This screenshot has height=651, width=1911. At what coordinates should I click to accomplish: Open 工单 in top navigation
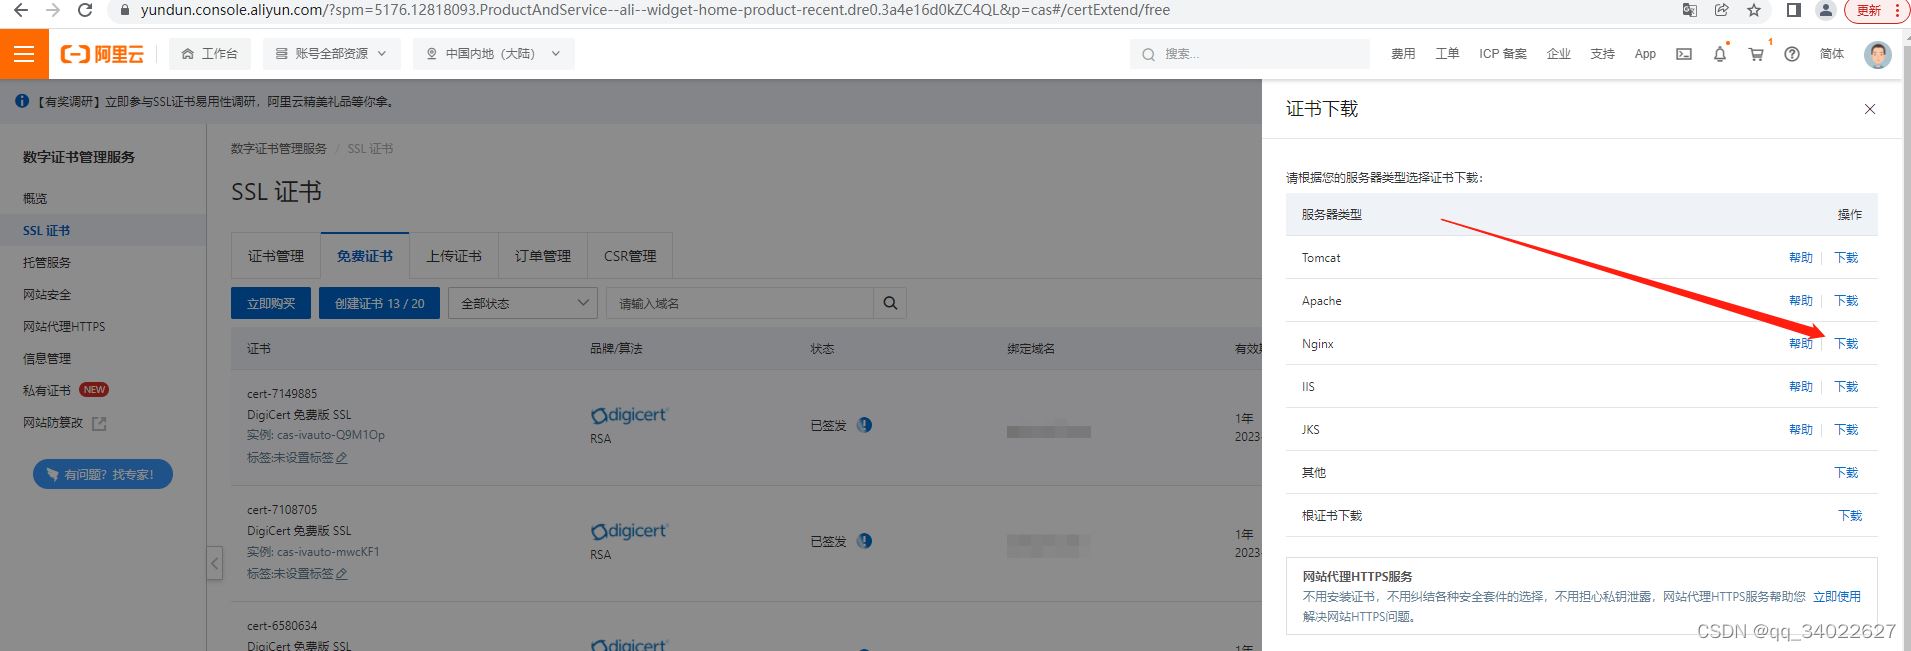[x=1447, y=54]
